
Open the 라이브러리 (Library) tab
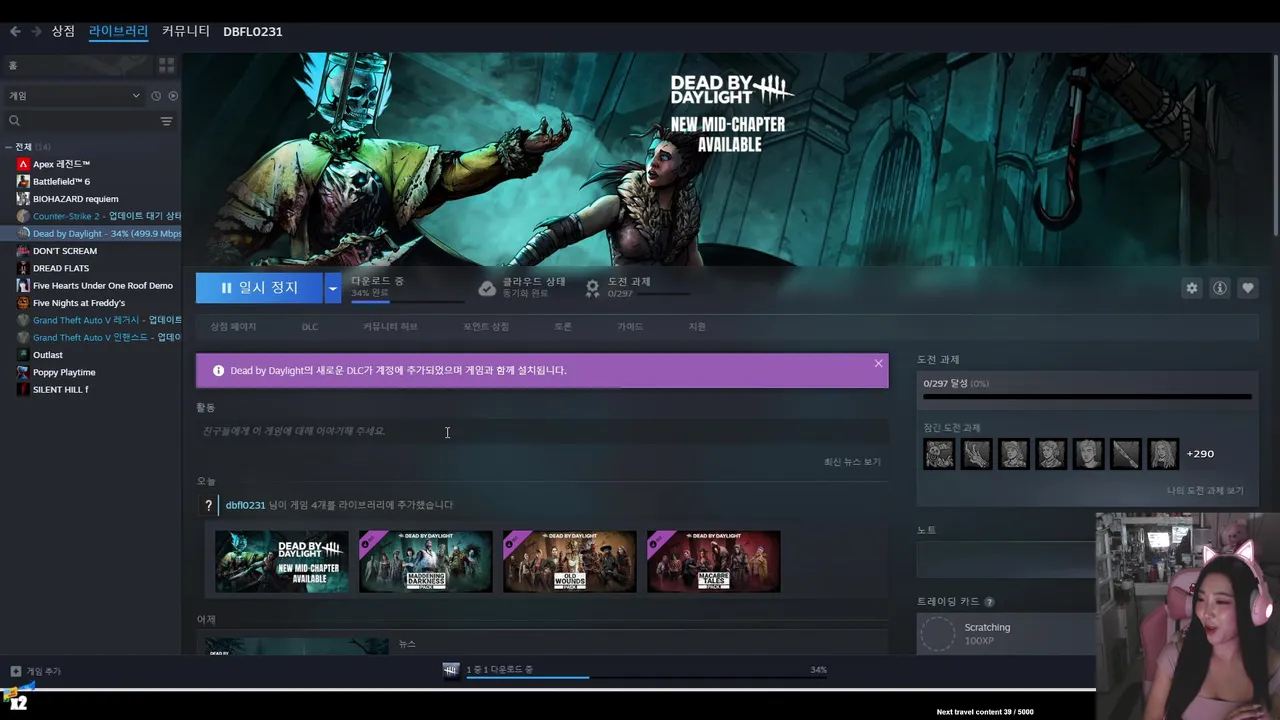pos(118,31)
